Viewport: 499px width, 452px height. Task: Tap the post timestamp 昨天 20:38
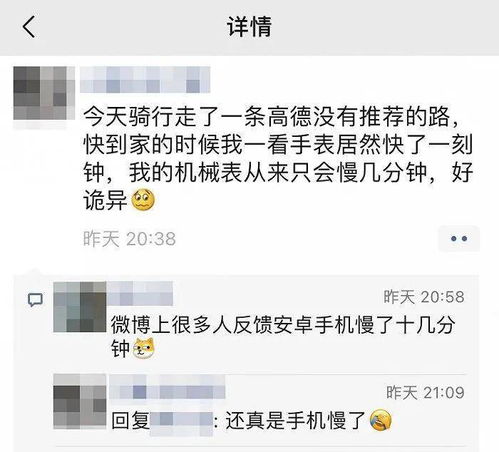129,239
